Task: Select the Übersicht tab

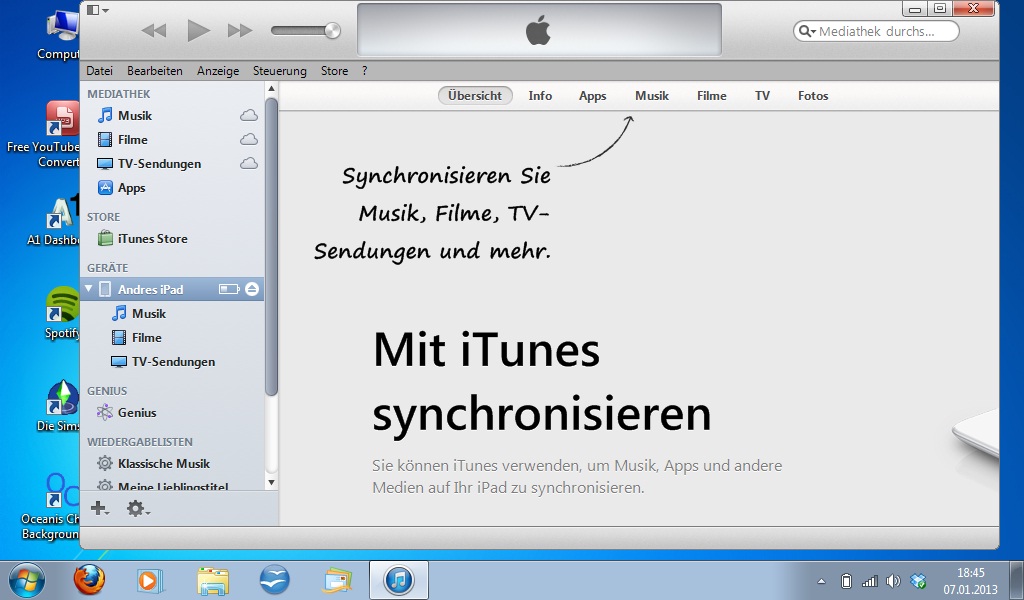Action: pos(475,96)
